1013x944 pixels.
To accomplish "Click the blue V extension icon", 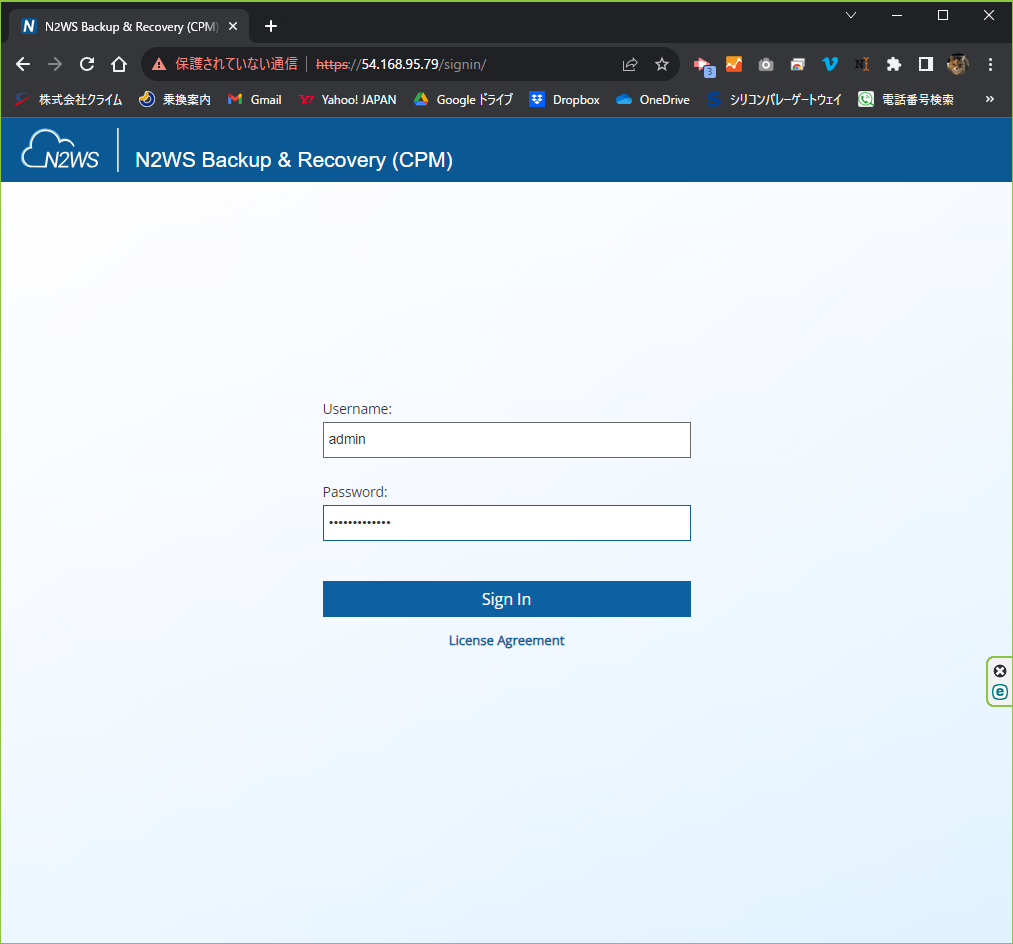I will (x=830, y=64).
